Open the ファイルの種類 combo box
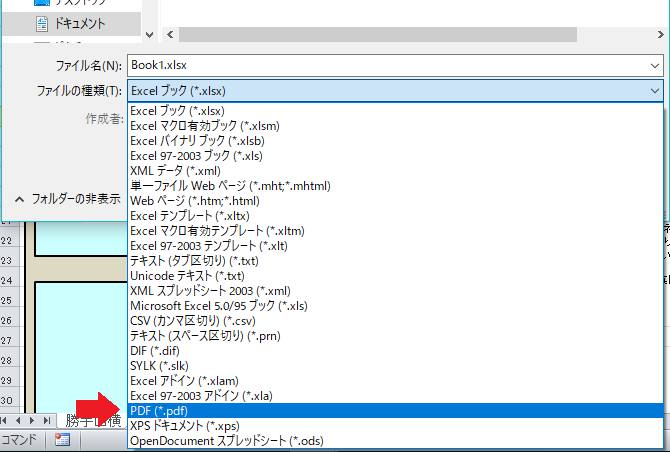Viewport: 670px width, 452px height. pos(395,91)
